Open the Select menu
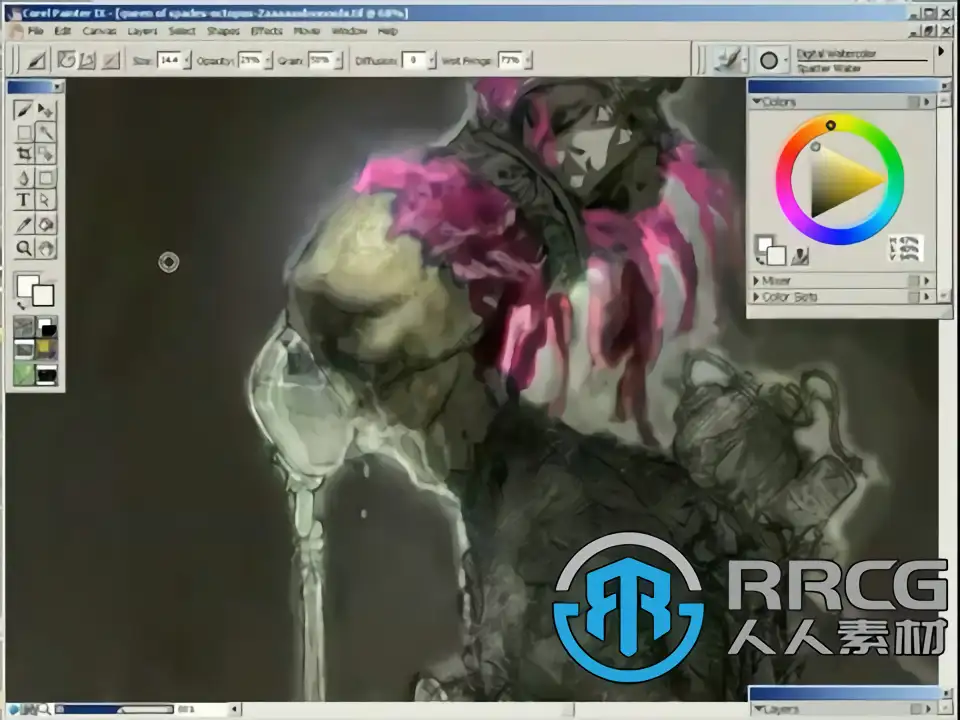960x720 pixels. tap(182, 31)
